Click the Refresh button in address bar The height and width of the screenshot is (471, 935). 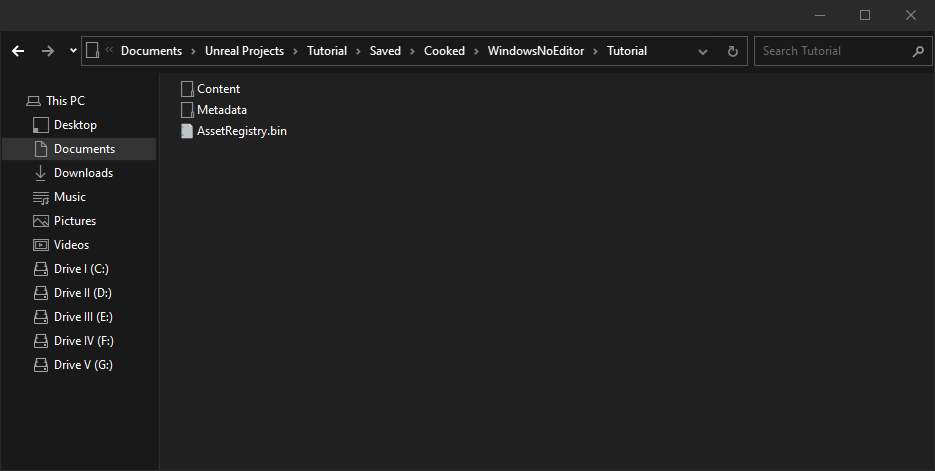coord(733,51)
